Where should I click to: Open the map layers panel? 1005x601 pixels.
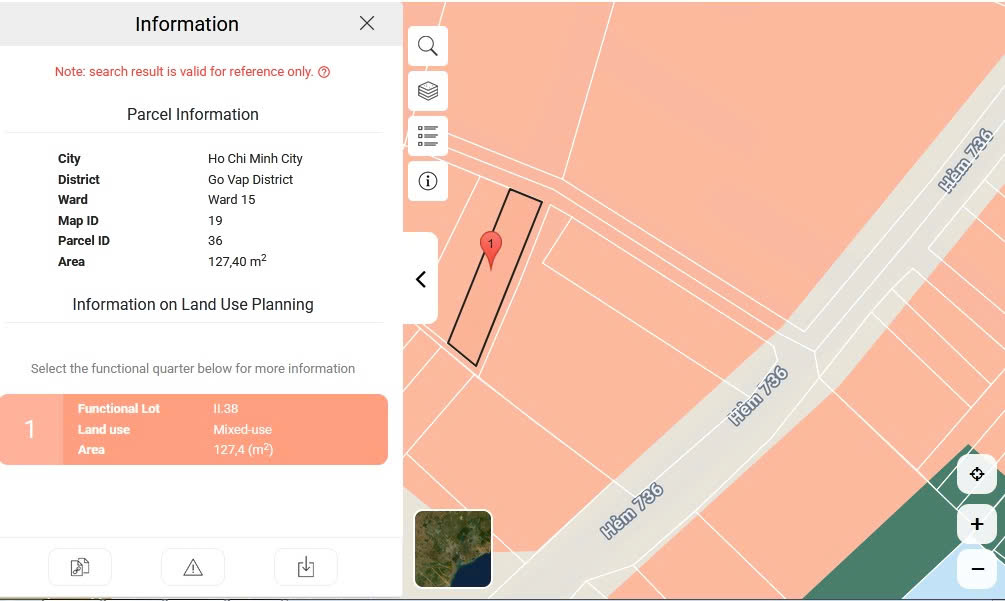[x=427, y=91]
